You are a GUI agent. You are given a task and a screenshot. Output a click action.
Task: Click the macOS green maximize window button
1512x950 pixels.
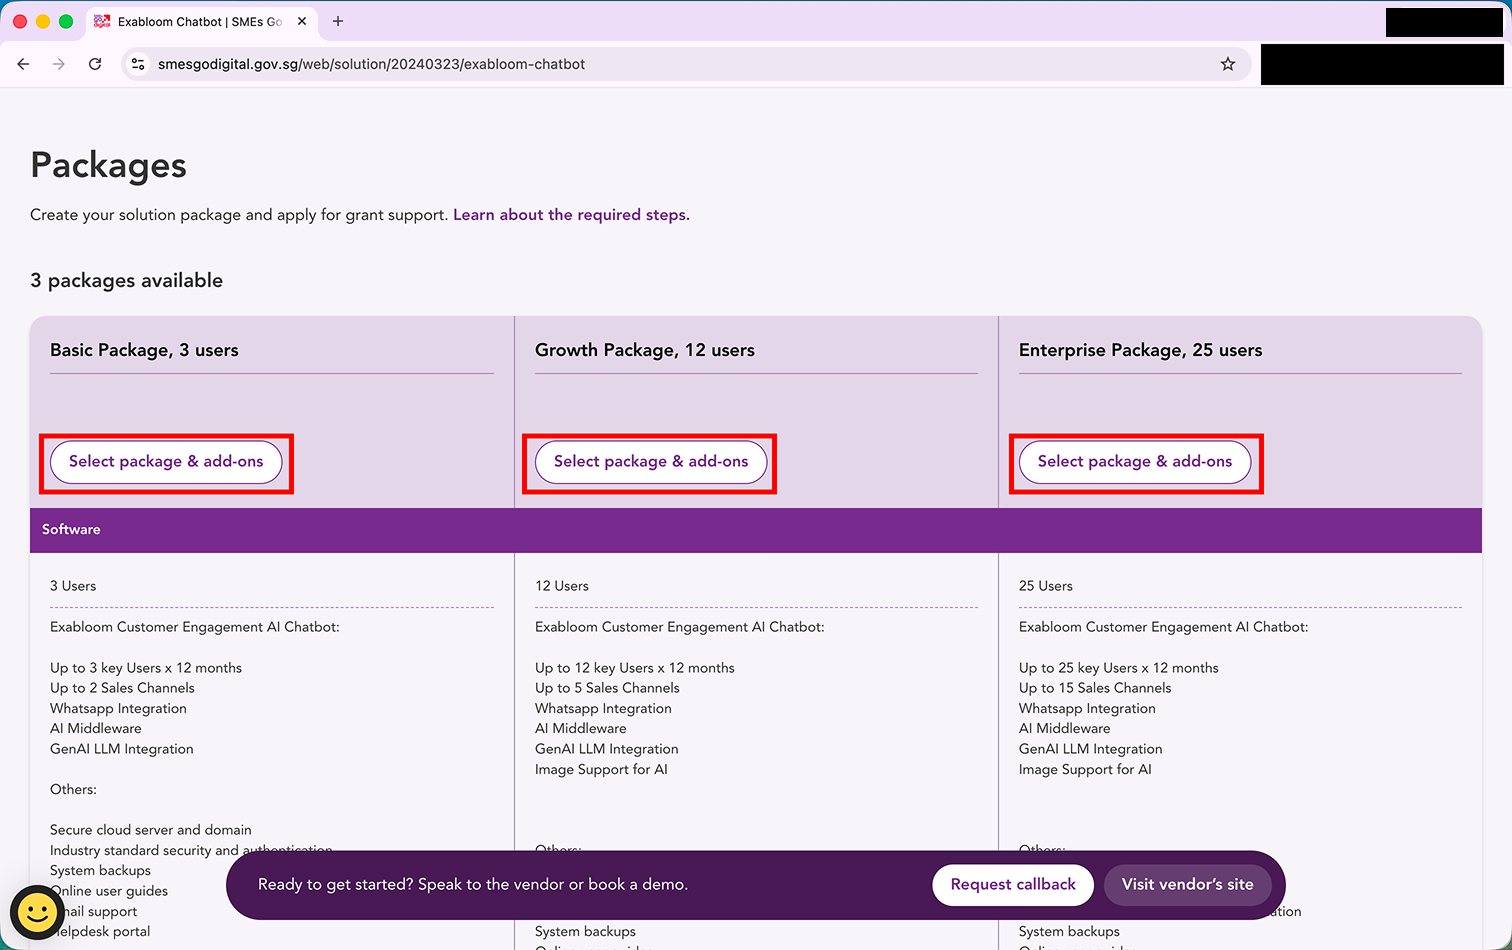click(66, 21)
